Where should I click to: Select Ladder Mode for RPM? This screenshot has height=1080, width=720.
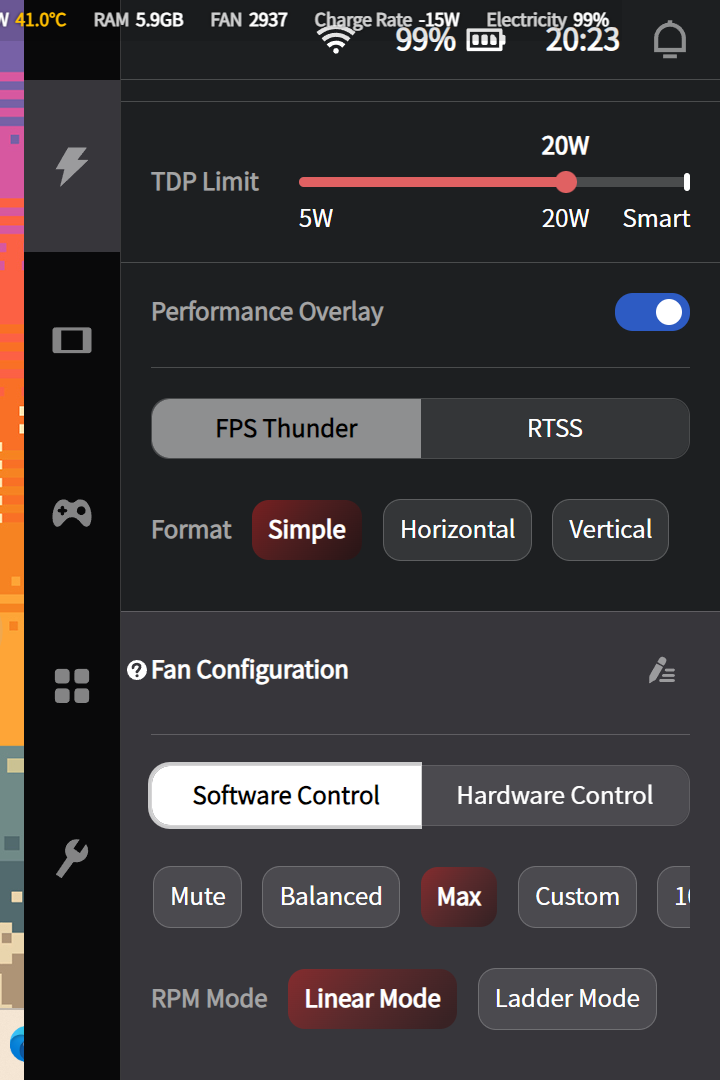[567, 999]
